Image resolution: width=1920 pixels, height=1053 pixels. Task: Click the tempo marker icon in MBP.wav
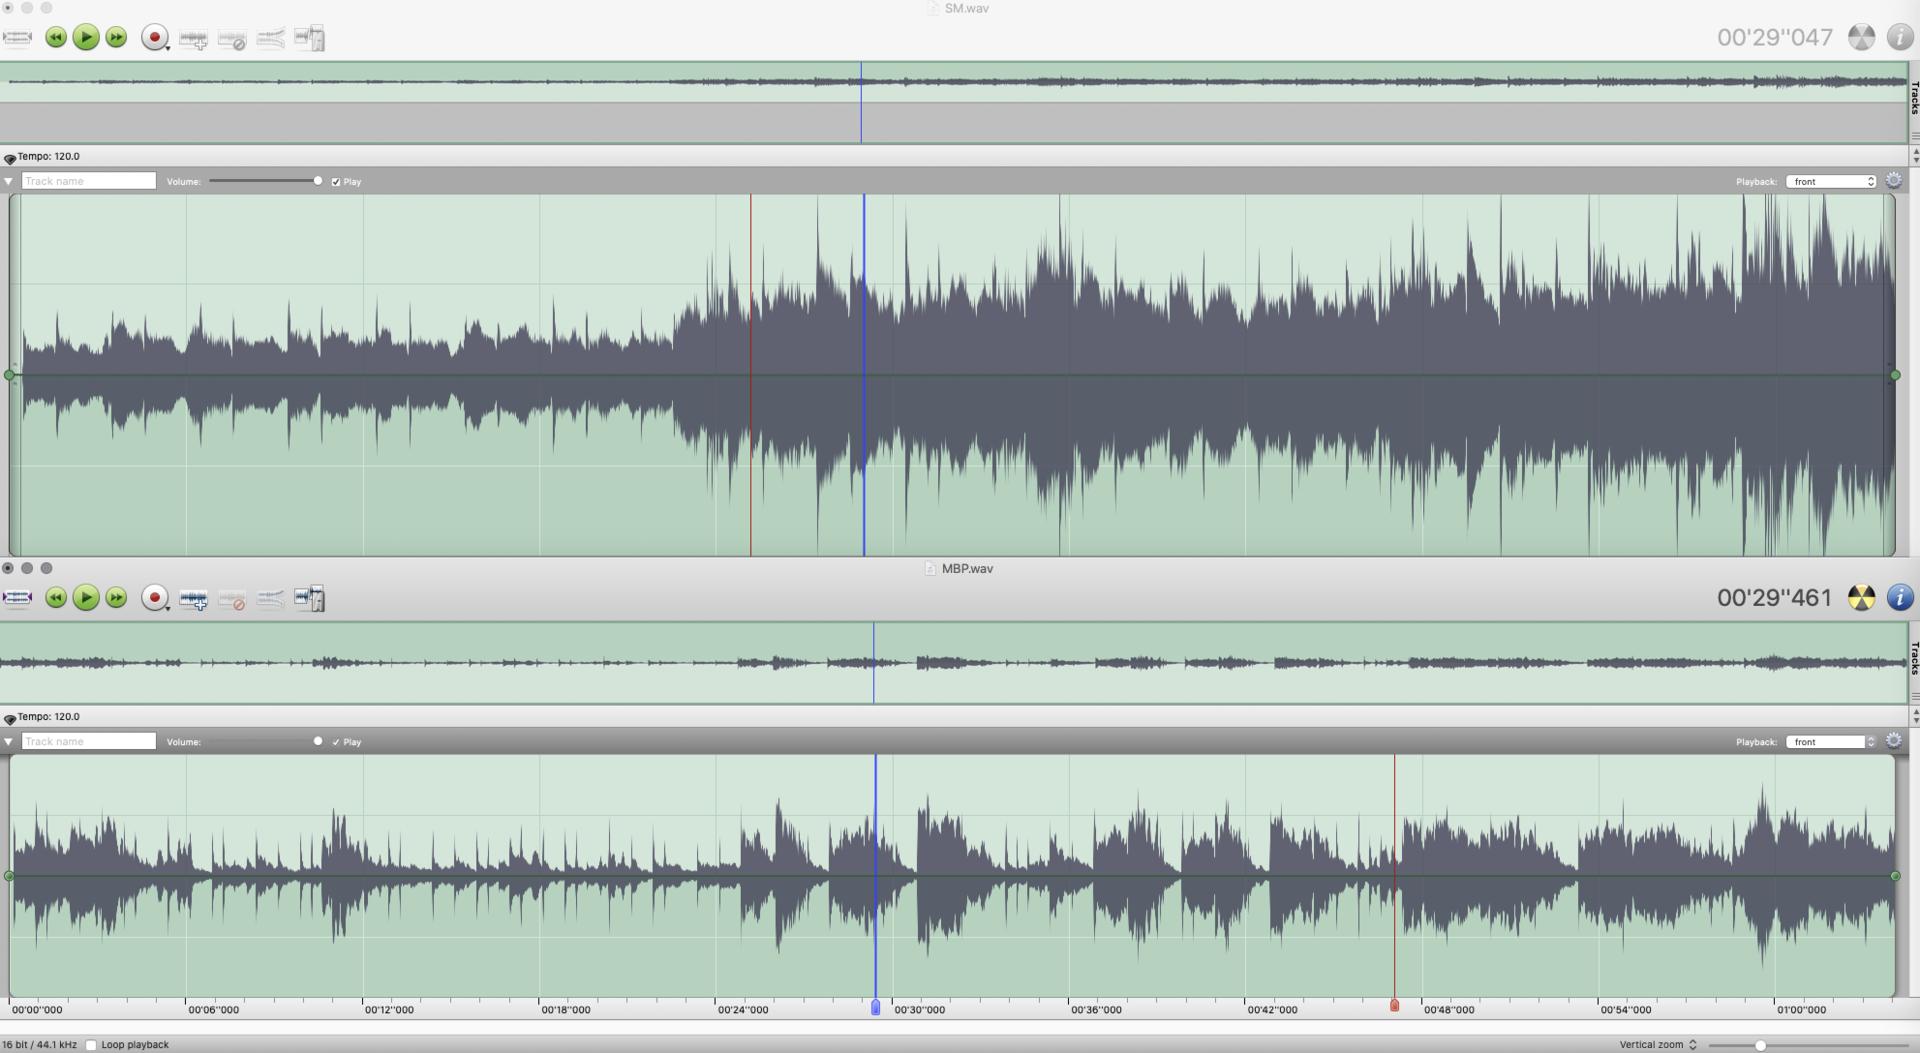click(10, 718)
